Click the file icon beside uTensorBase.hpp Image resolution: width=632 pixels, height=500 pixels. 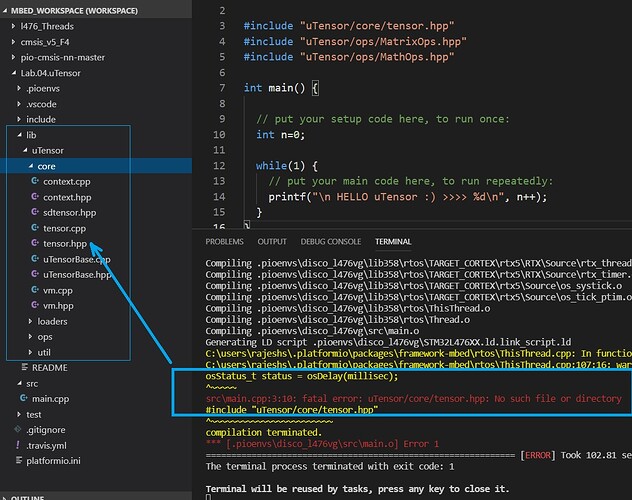(35, 274)
